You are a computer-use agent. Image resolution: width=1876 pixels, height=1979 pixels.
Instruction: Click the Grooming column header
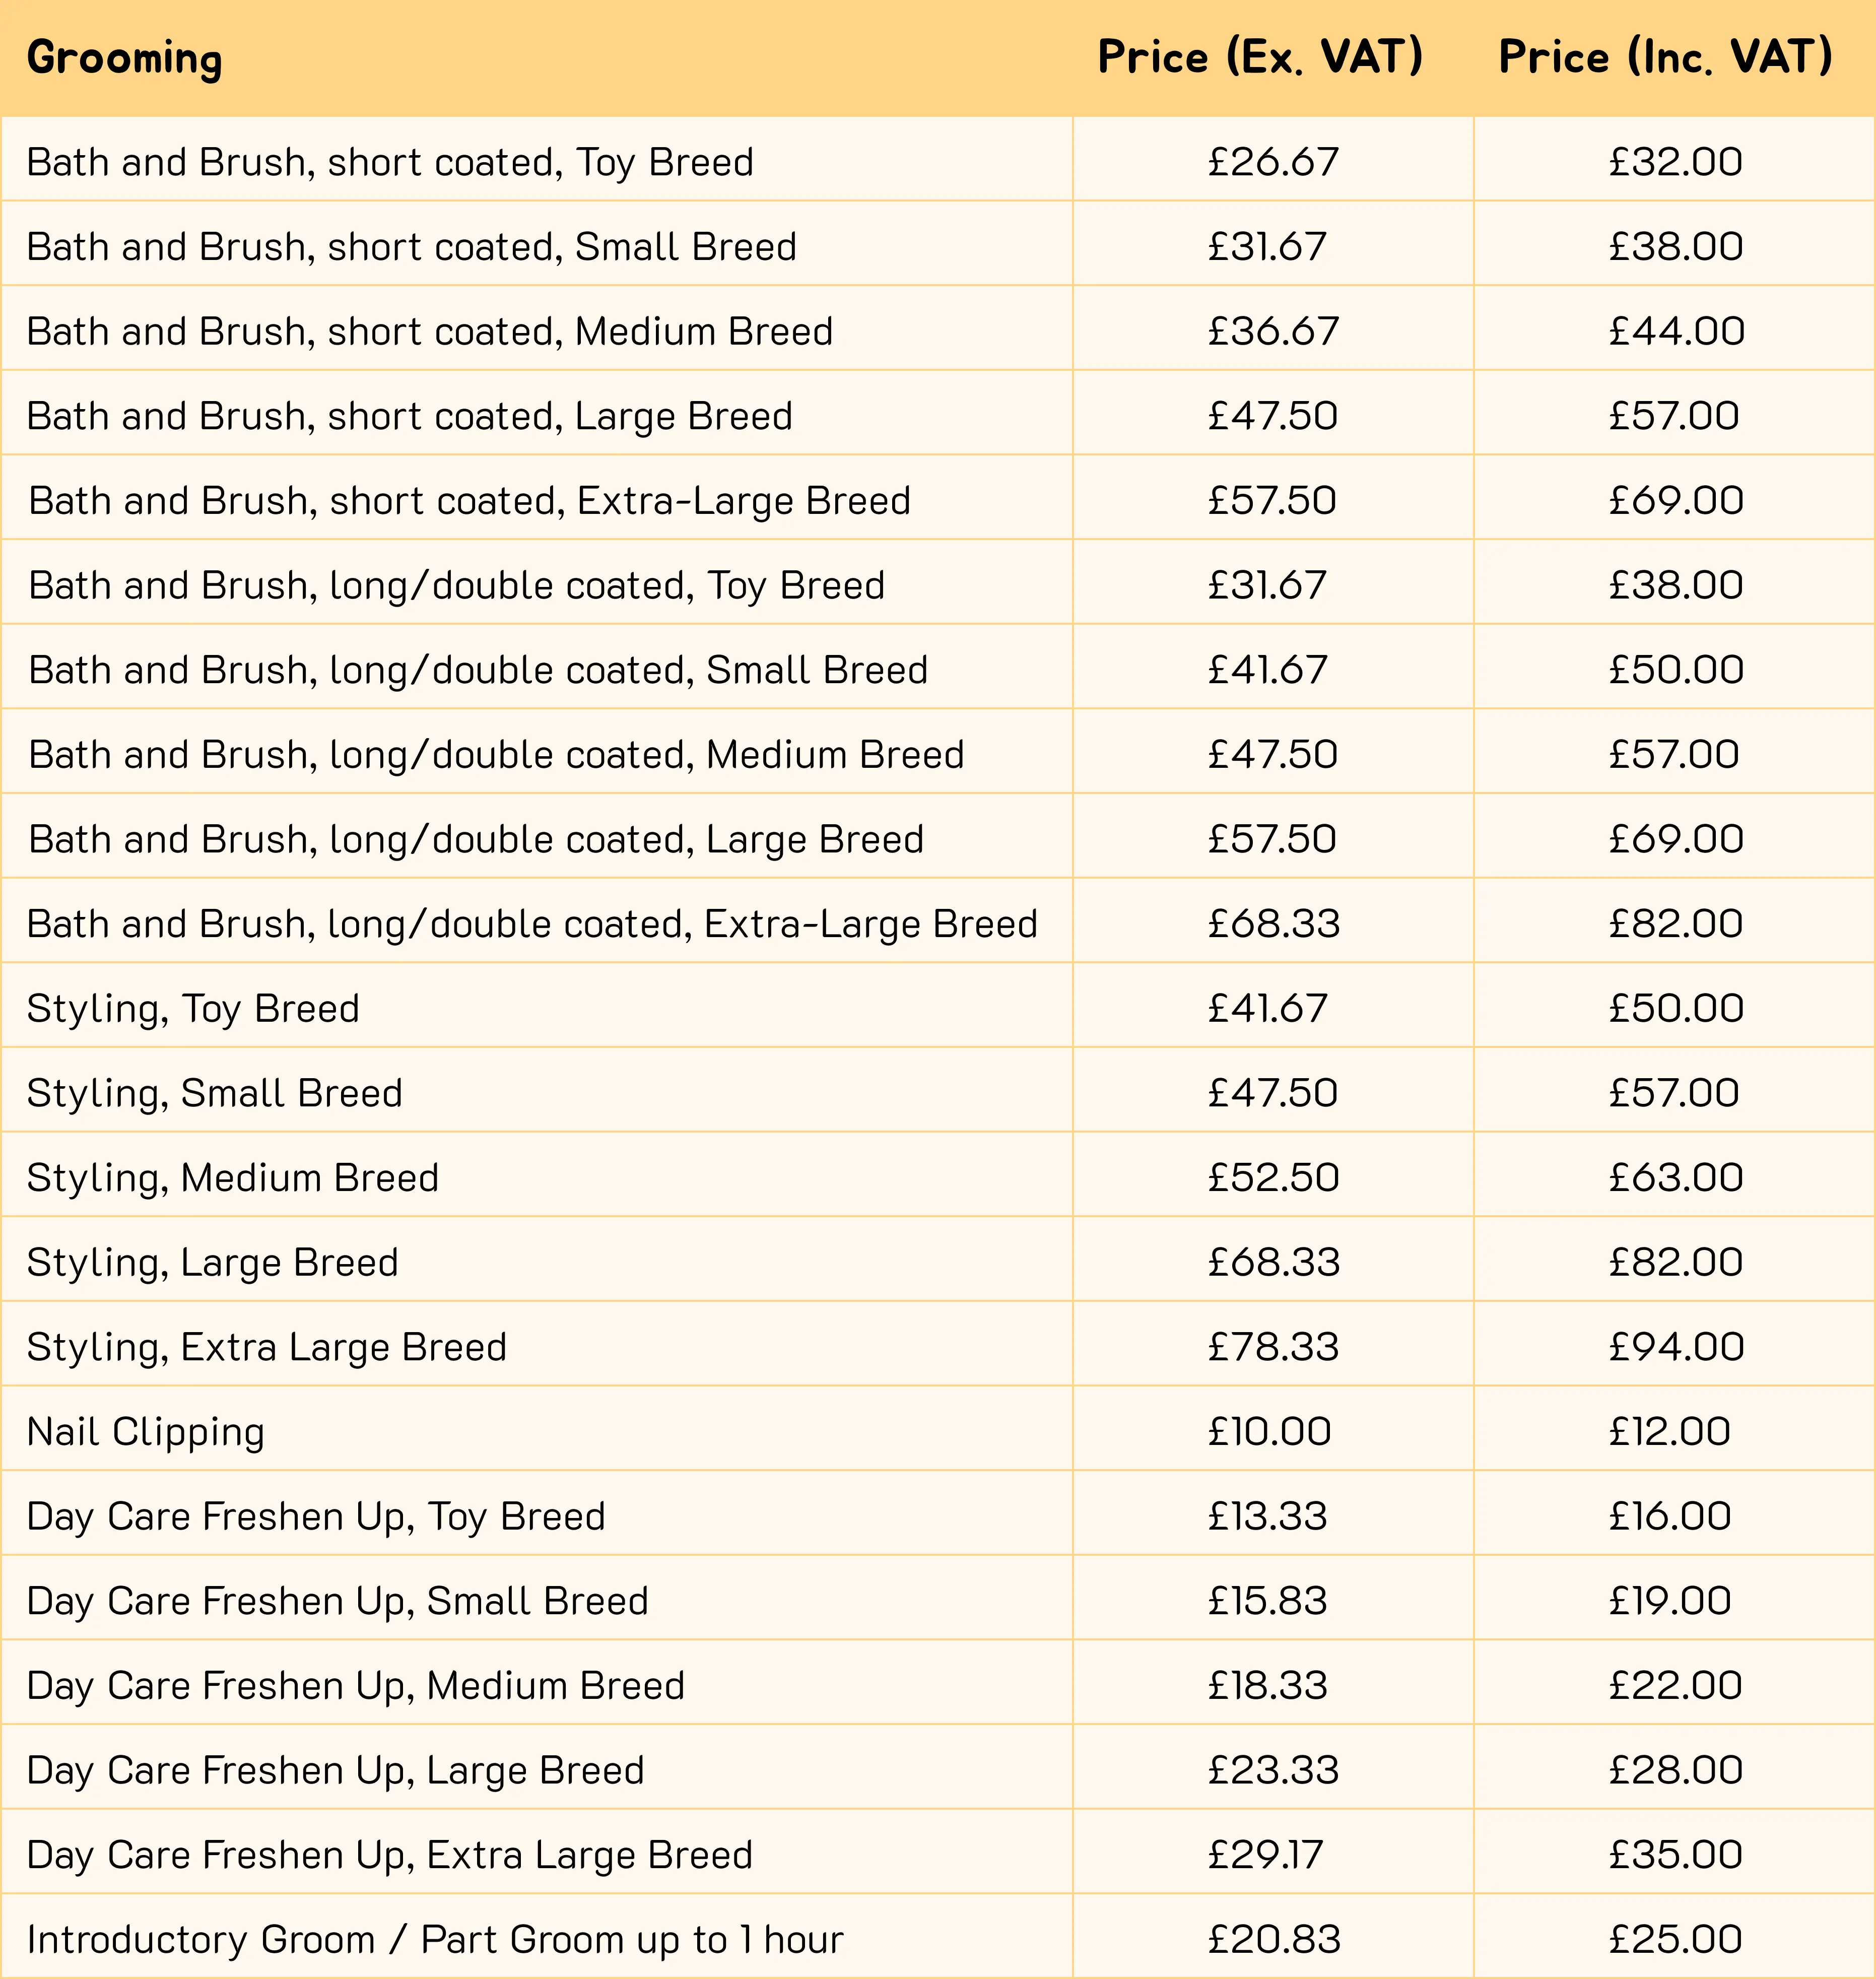124,58
